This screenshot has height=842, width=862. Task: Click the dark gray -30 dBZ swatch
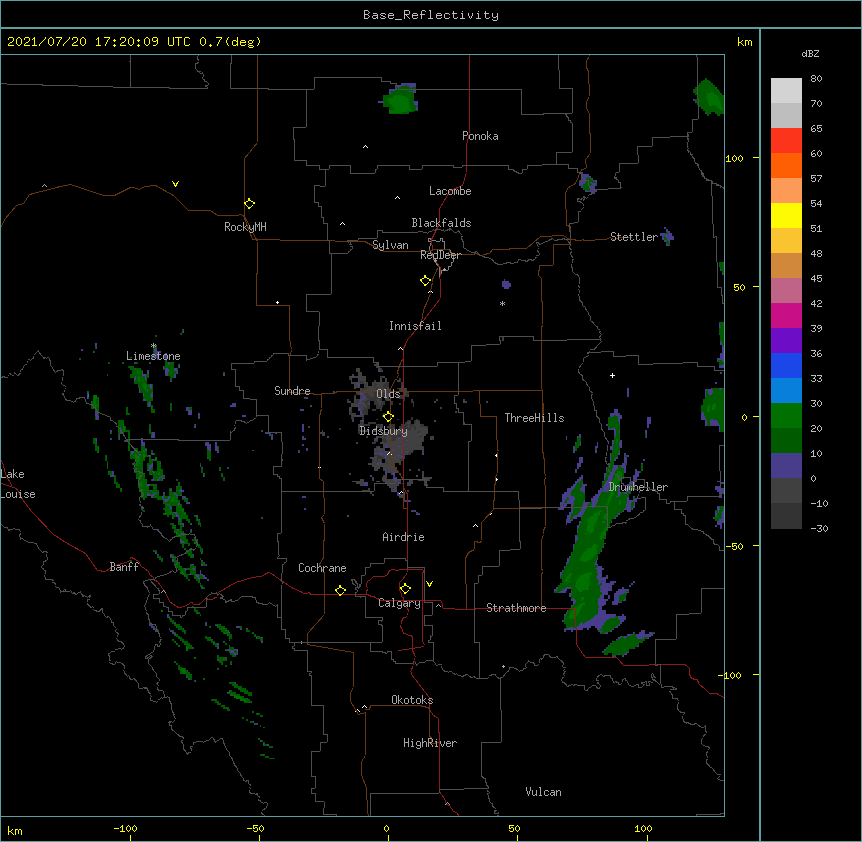(x=786, y=516)
